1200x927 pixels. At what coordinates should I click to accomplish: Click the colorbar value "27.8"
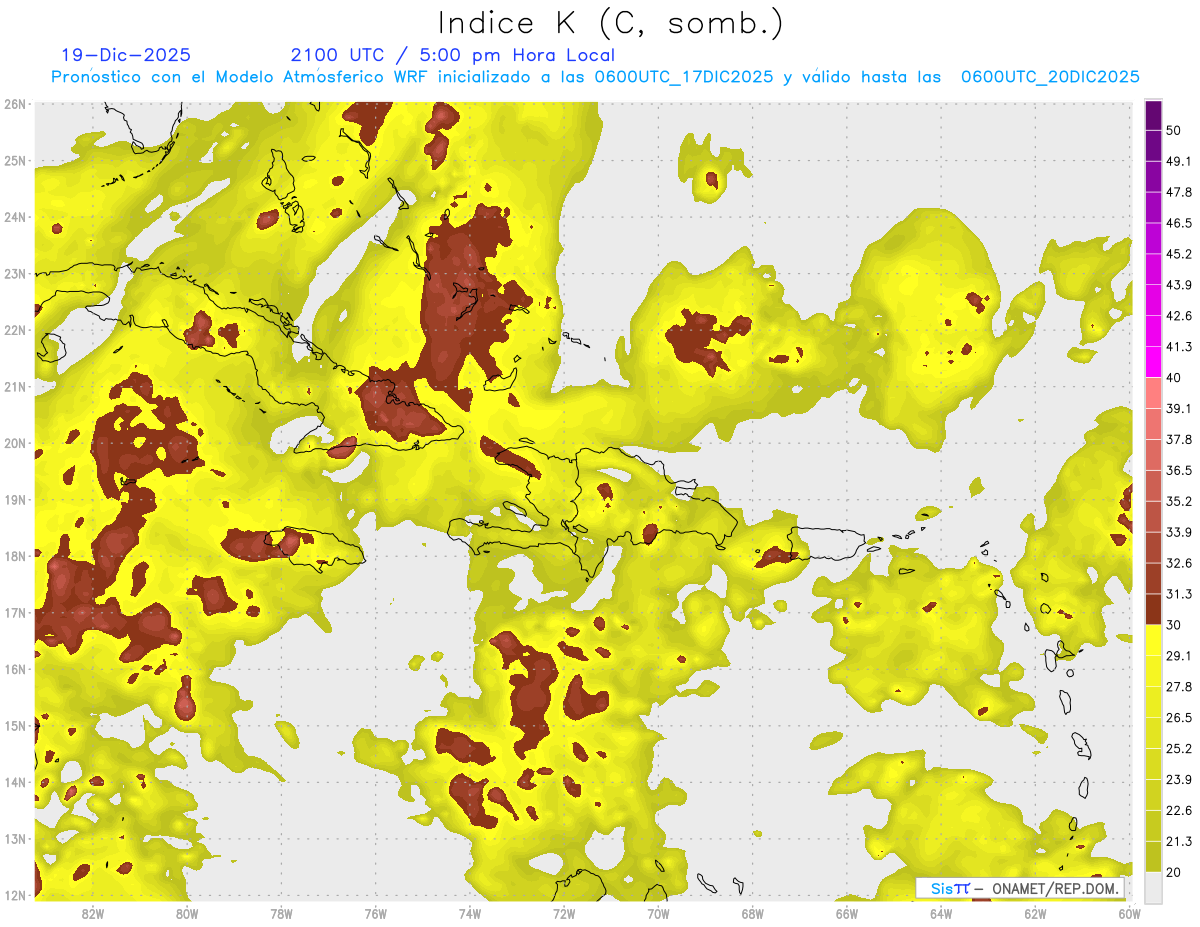tap(1178, 687)
